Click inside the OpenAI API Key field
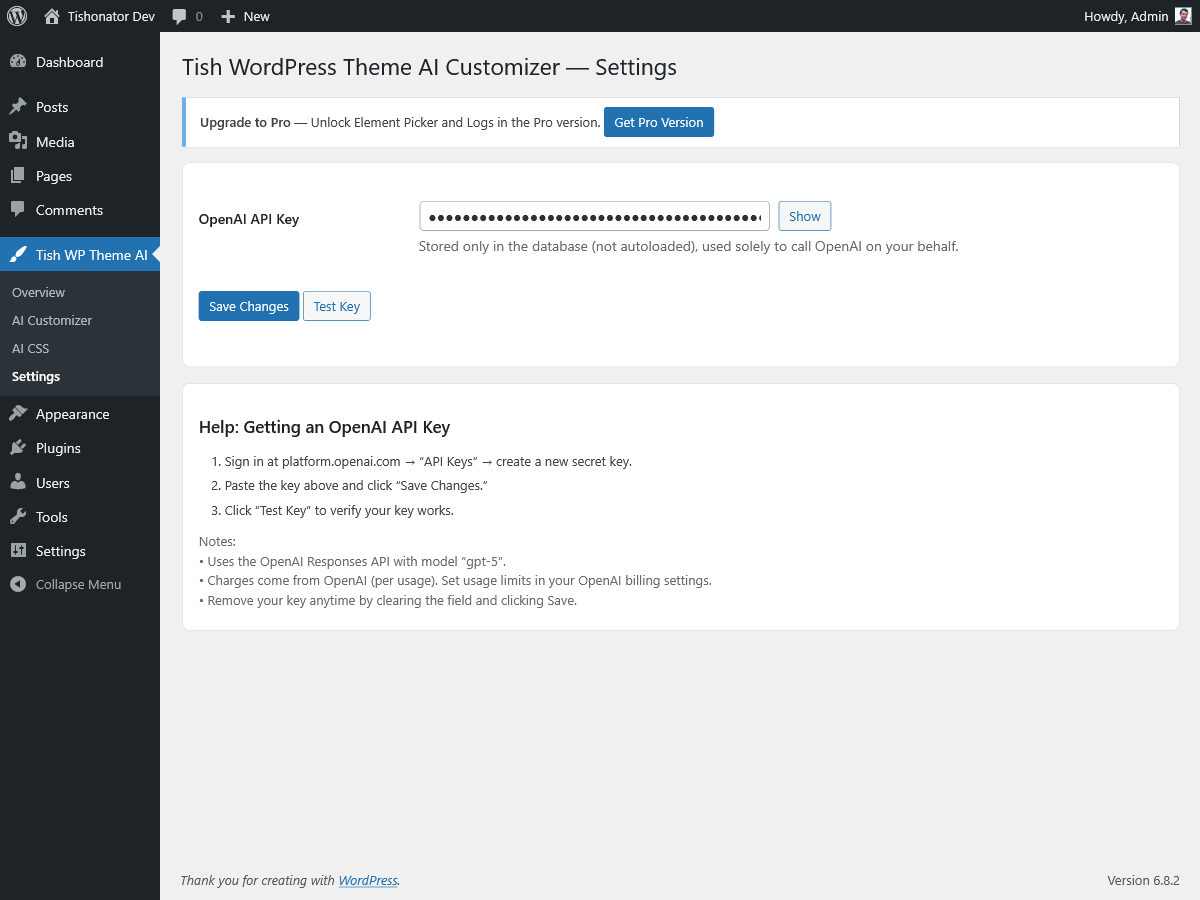This screenshot has height=900, width=1200. click(594, 216)
